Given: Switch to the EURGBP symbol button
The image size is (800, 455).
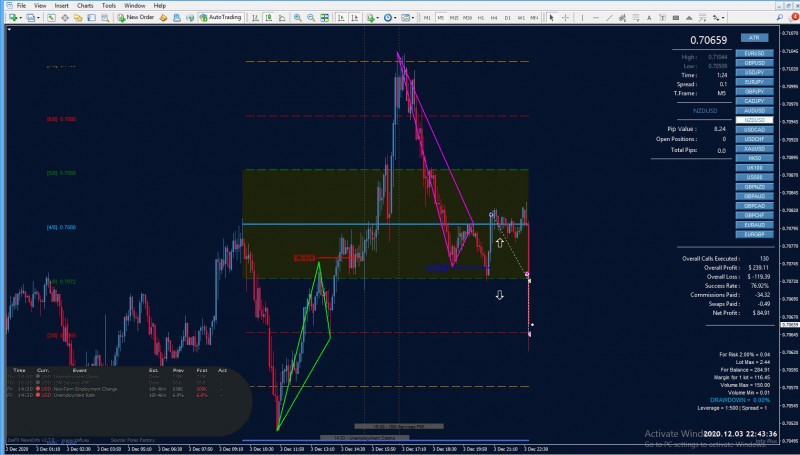Looking at the screenshot, I should point(754,234).
